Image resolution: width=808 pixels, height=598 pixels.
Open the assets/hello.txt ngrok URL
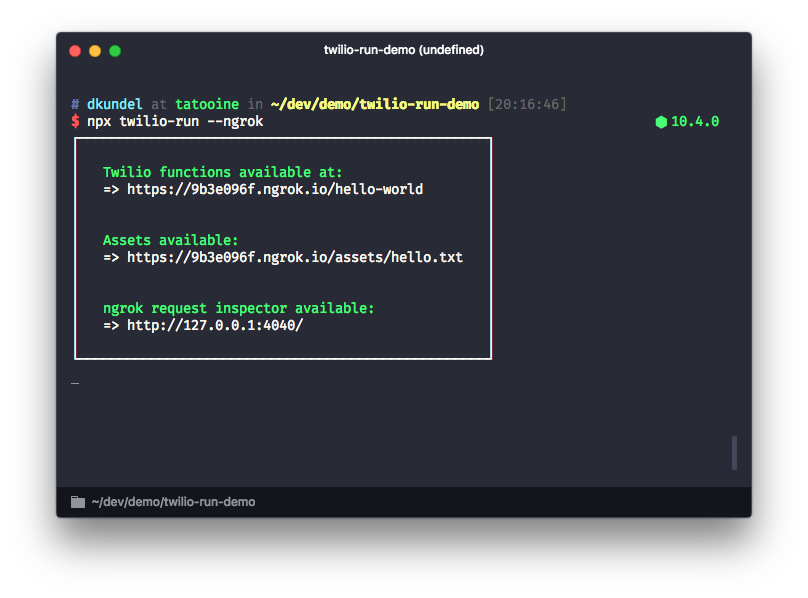295,257
